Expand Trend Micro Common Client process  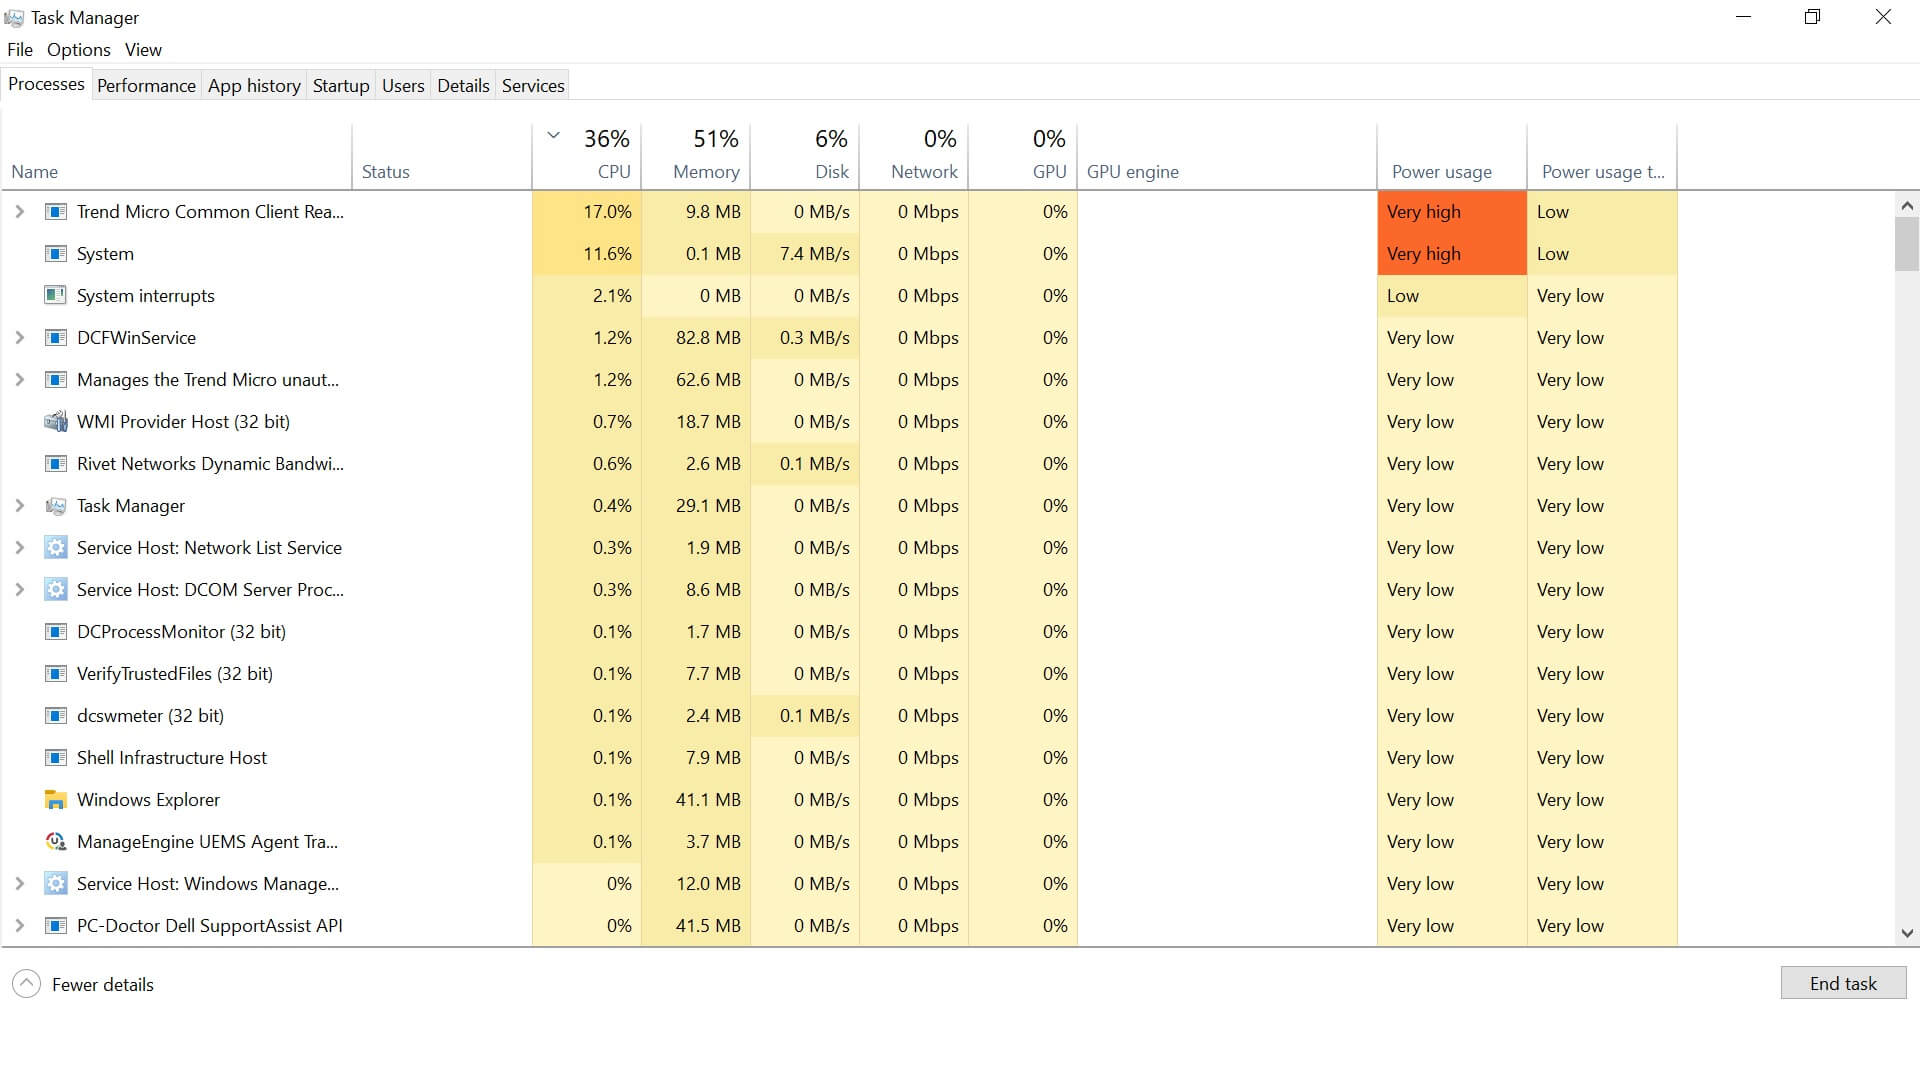pyautogui.click(x=19, y=212)
